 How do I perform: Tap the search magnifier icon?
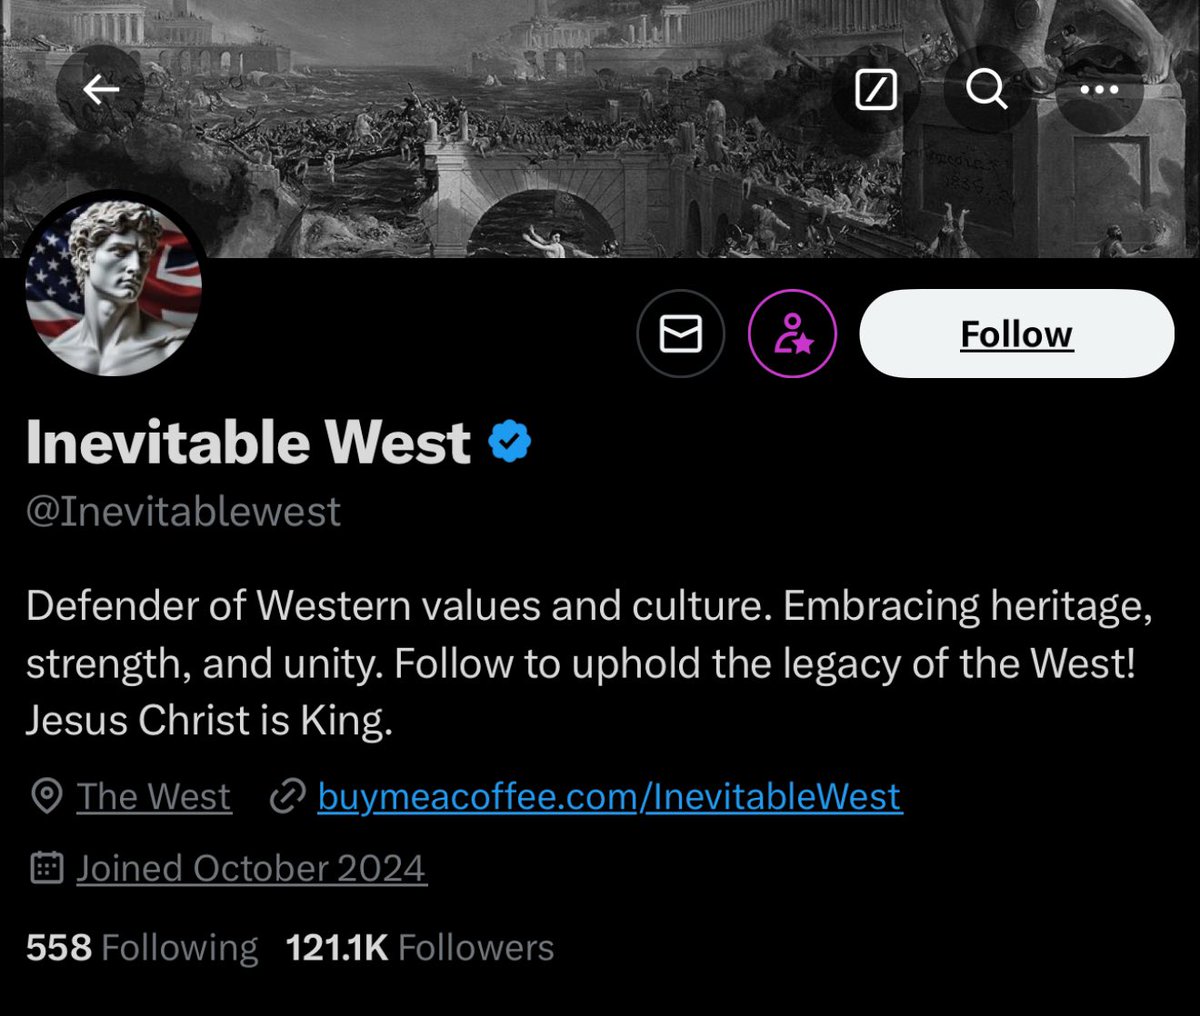pos(986,90)
